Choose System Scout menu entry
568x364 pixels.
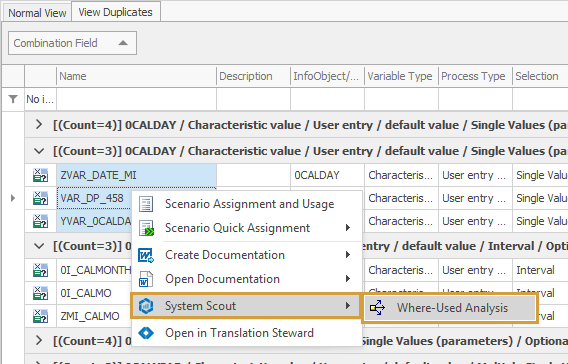(246, 306)
